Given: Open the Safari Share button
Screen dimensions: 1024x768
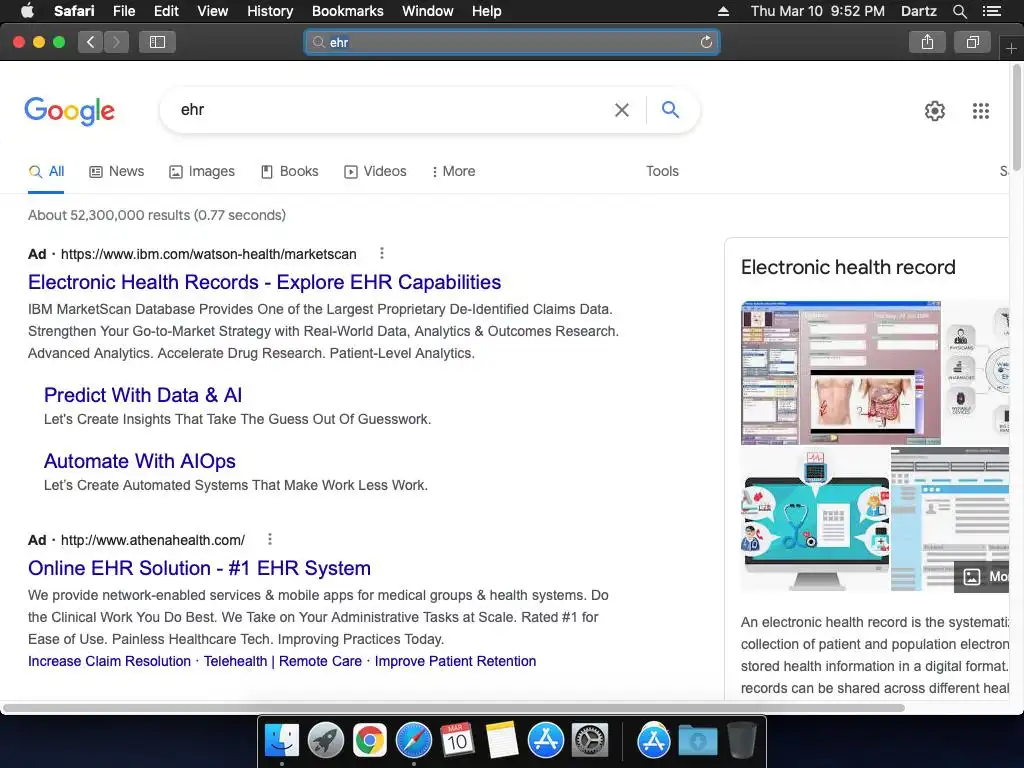Looking at the screenshot, I should coord(927,42).
